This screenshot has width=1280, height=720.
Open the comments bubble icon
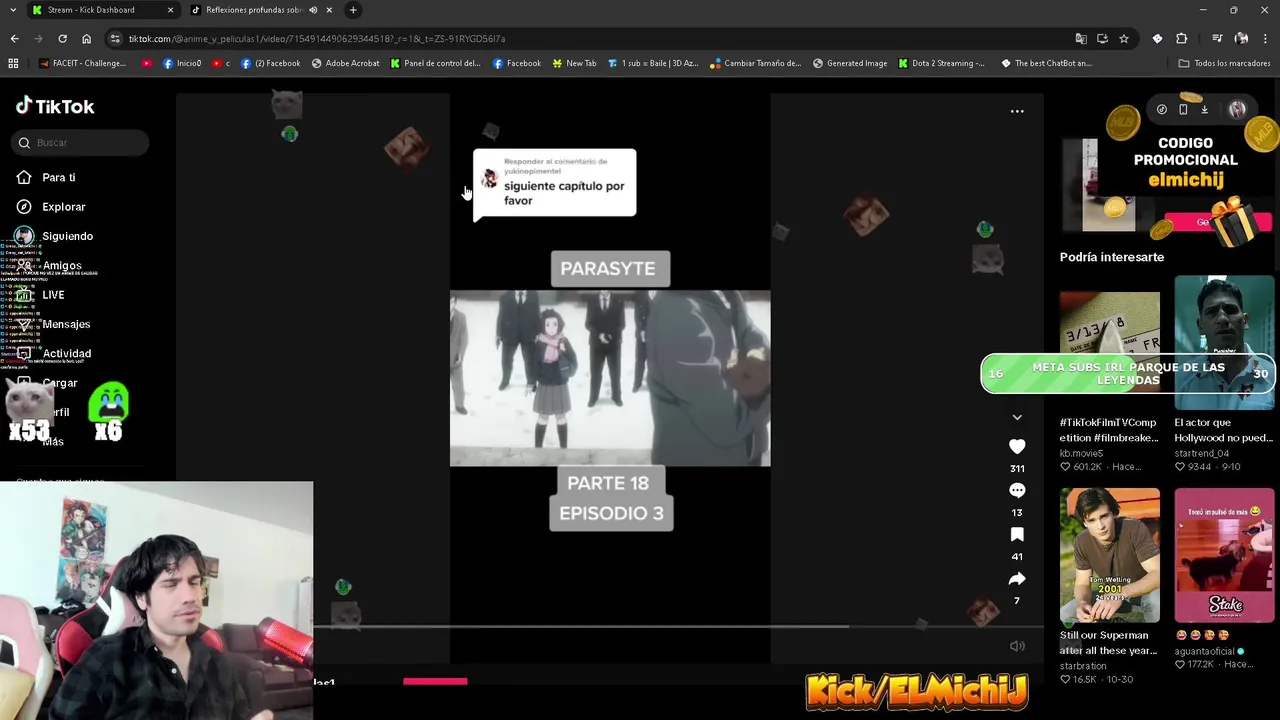coord(1017,491)
